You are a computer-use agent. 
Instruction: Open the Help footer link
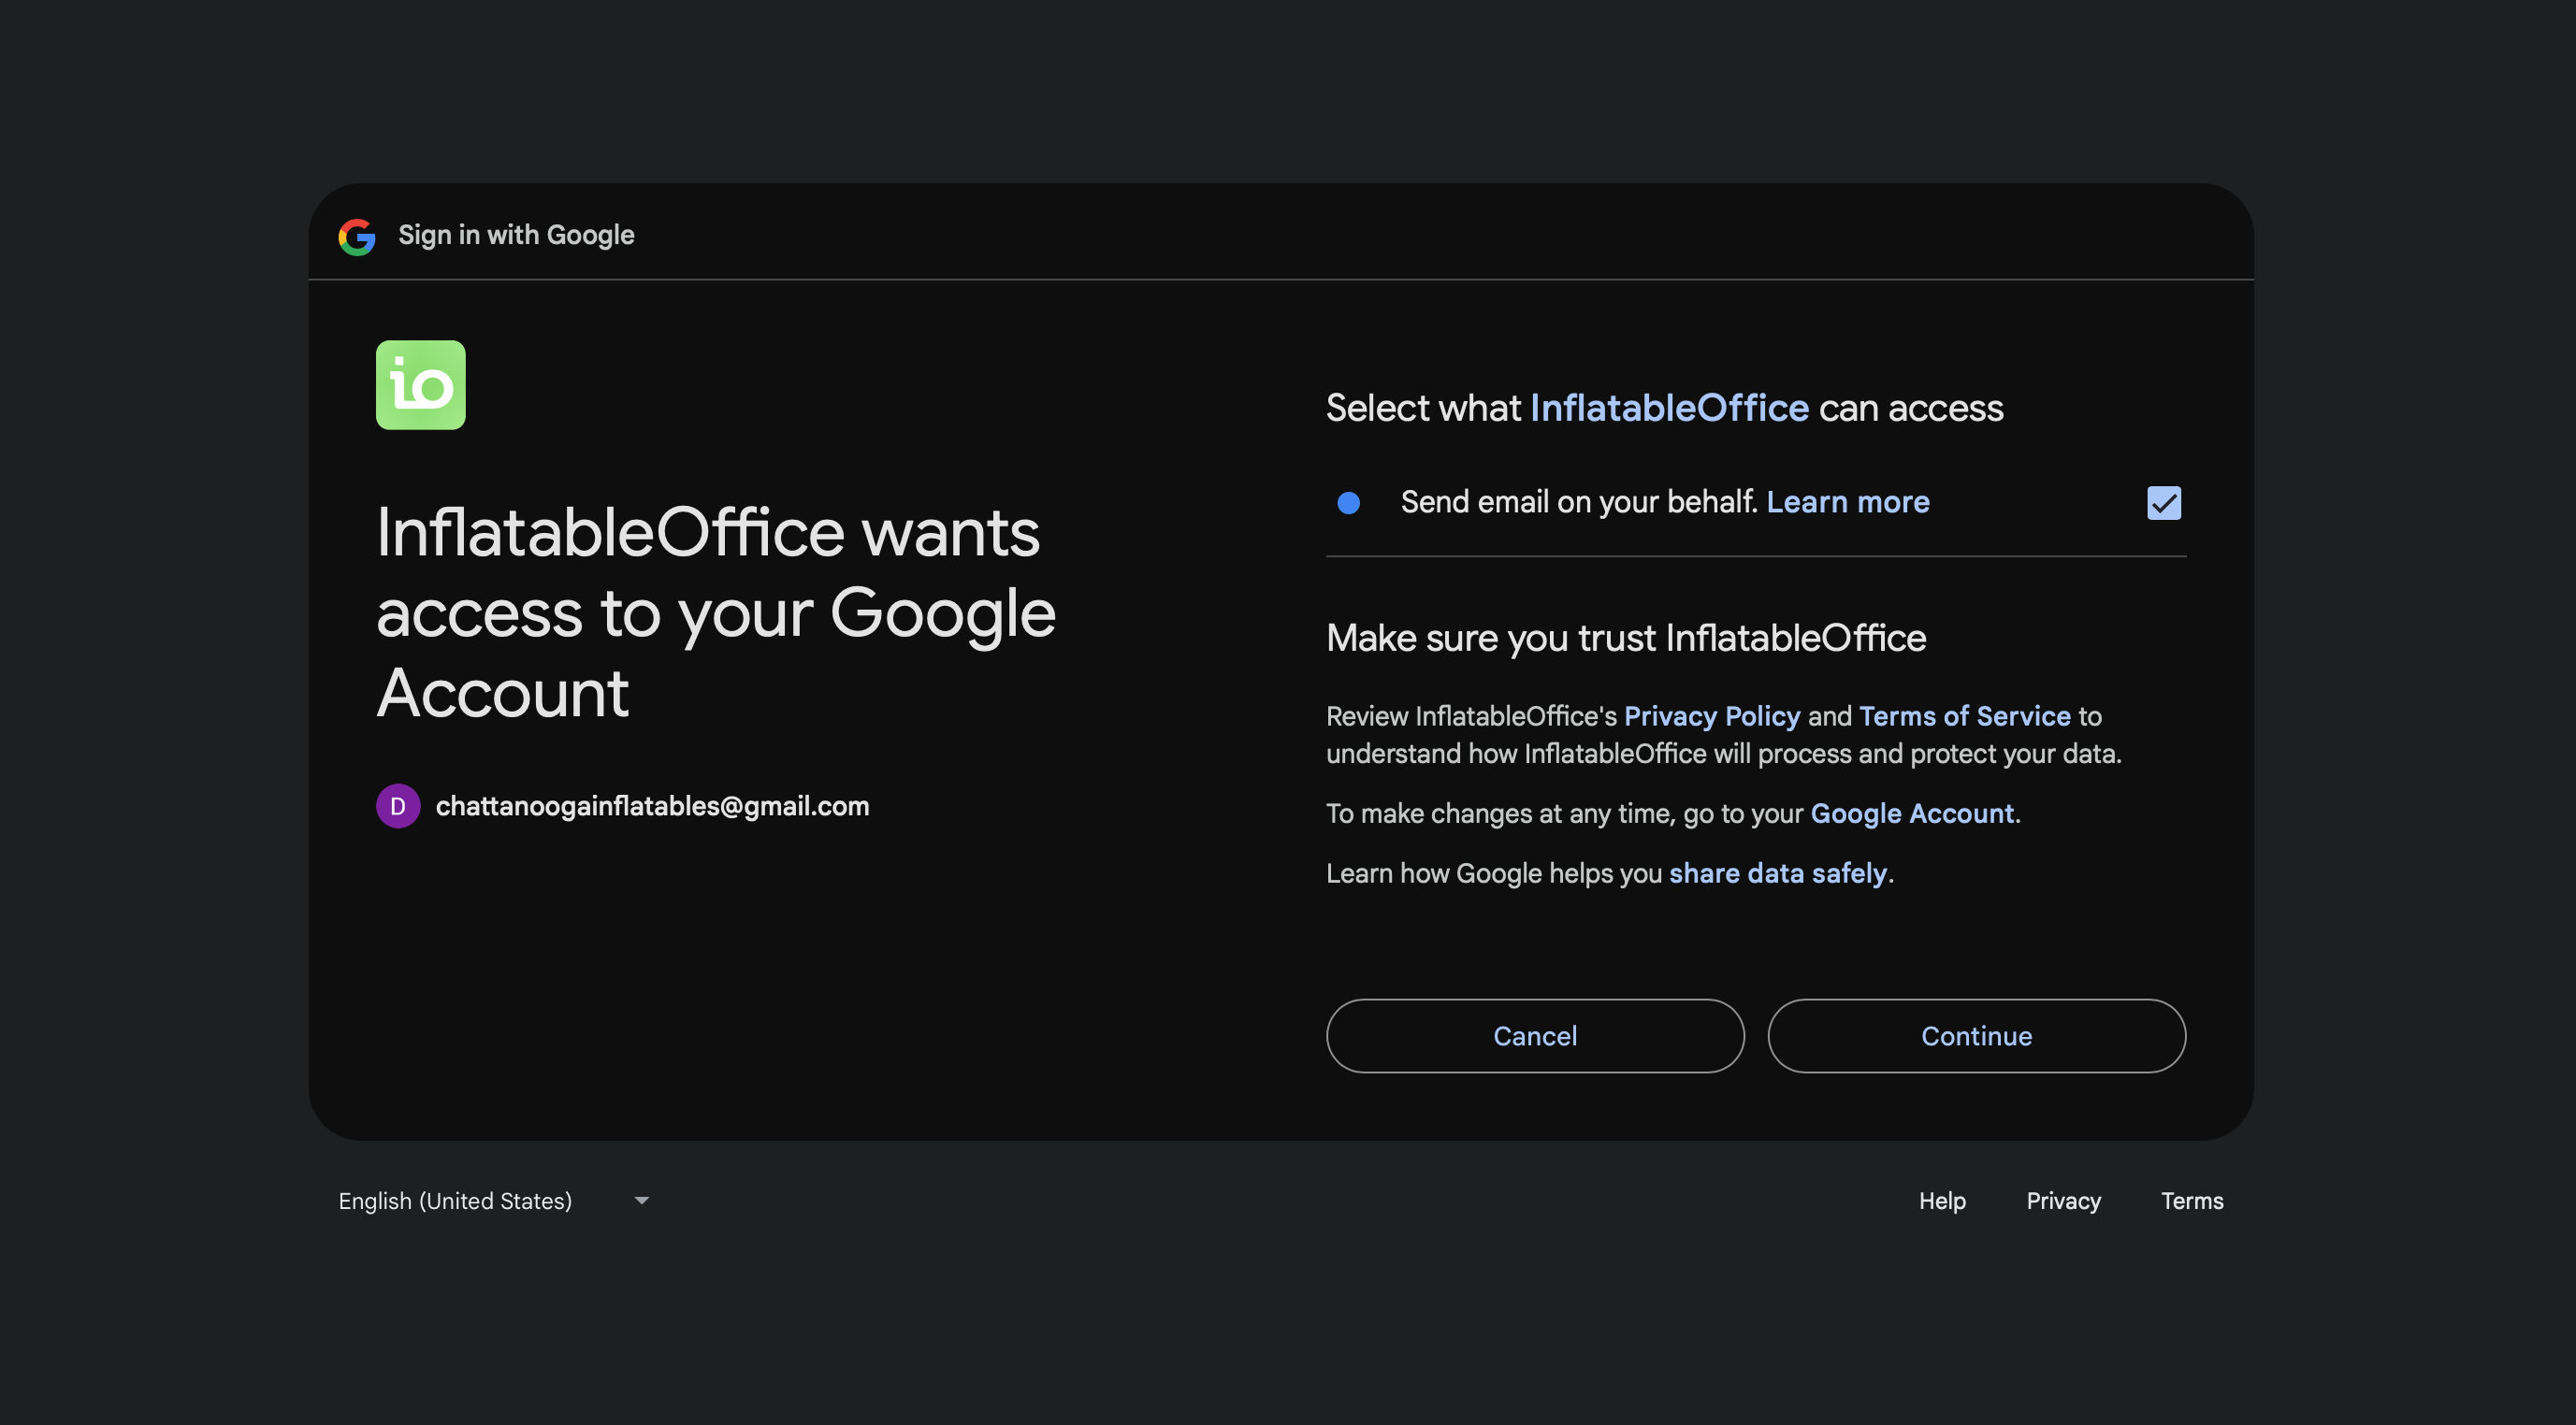[x=1942, y=1200]
